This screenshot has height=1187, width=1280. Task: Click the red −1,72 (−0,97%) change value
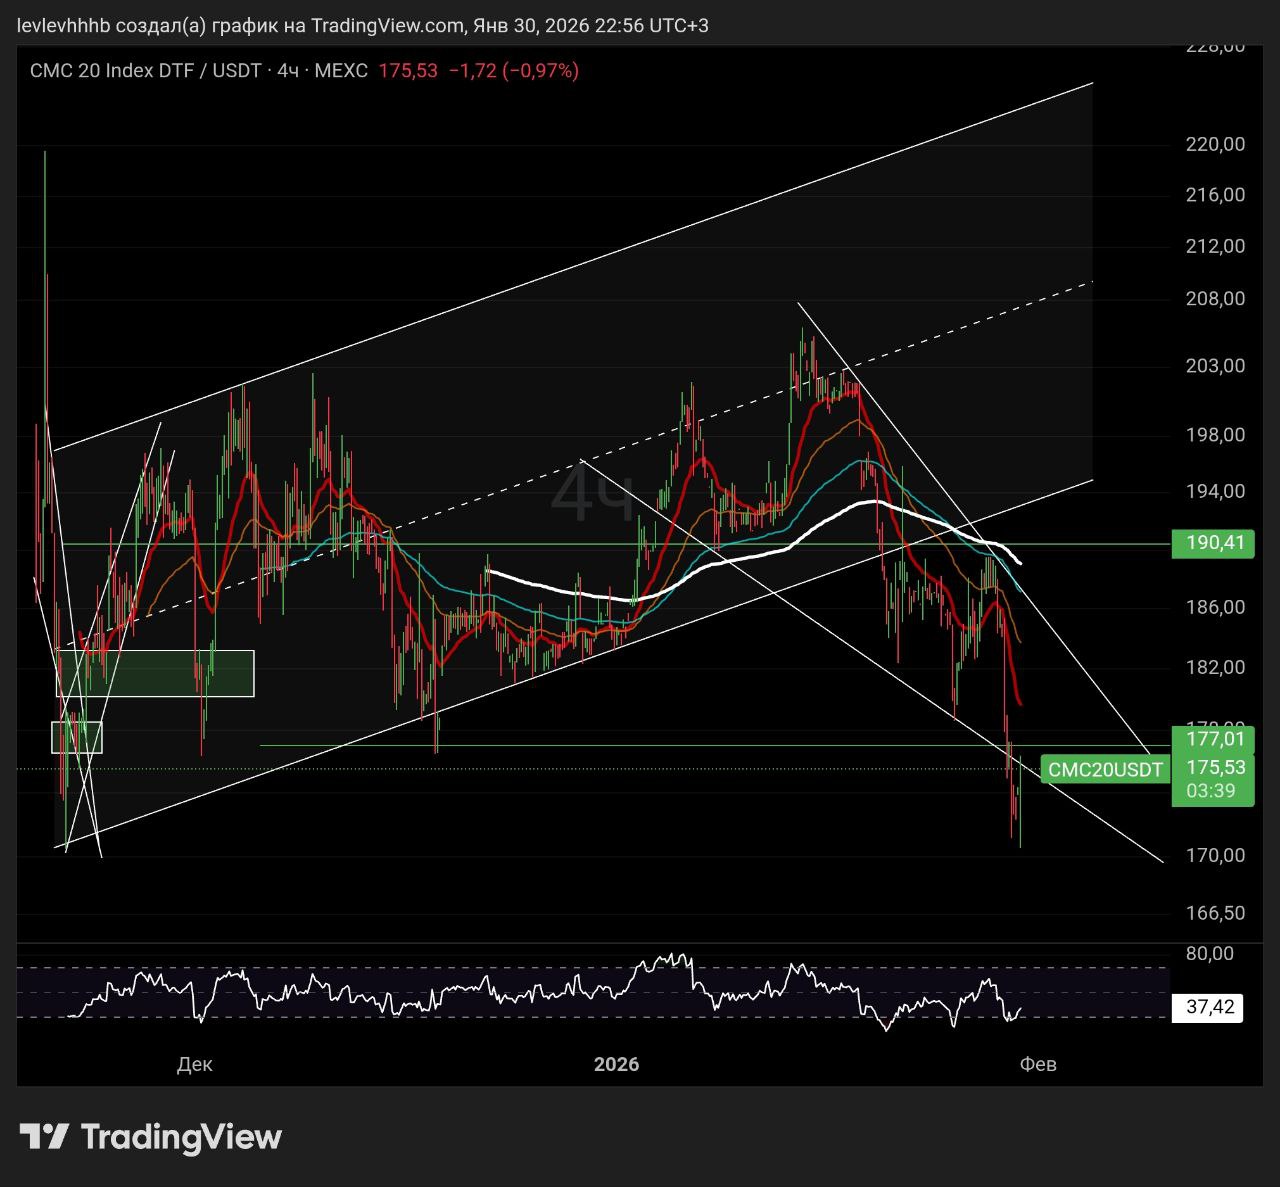click(513, 70)
